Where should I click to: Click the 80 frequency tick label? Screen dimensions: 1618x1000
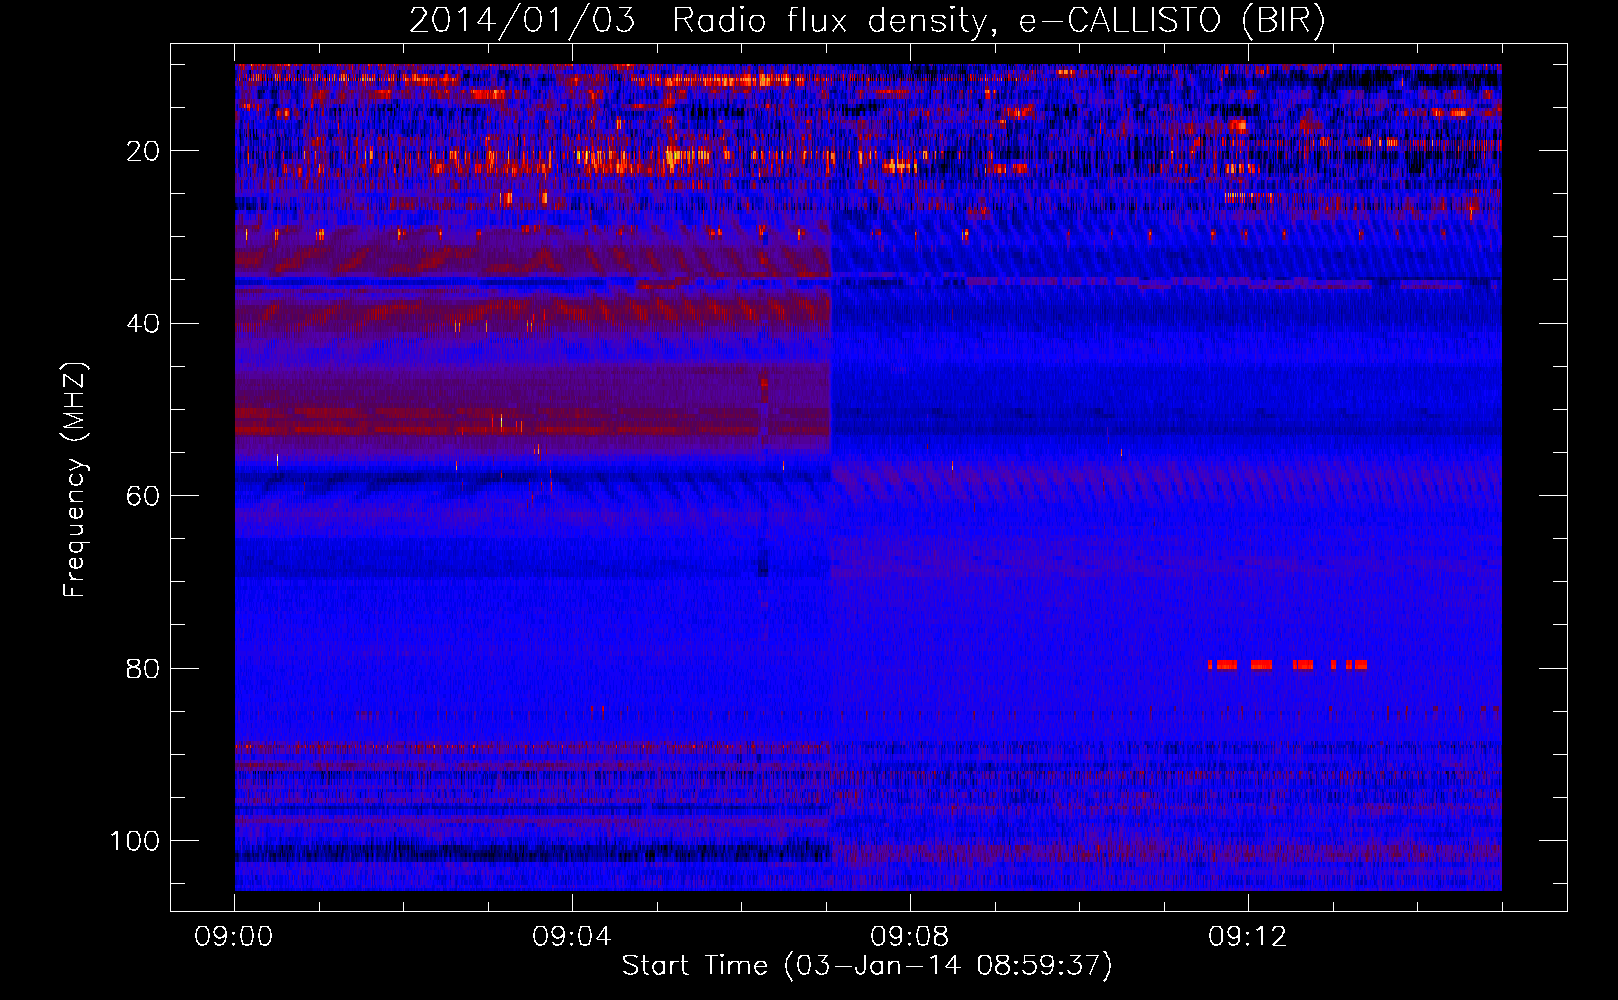click(x=144, y=669)
